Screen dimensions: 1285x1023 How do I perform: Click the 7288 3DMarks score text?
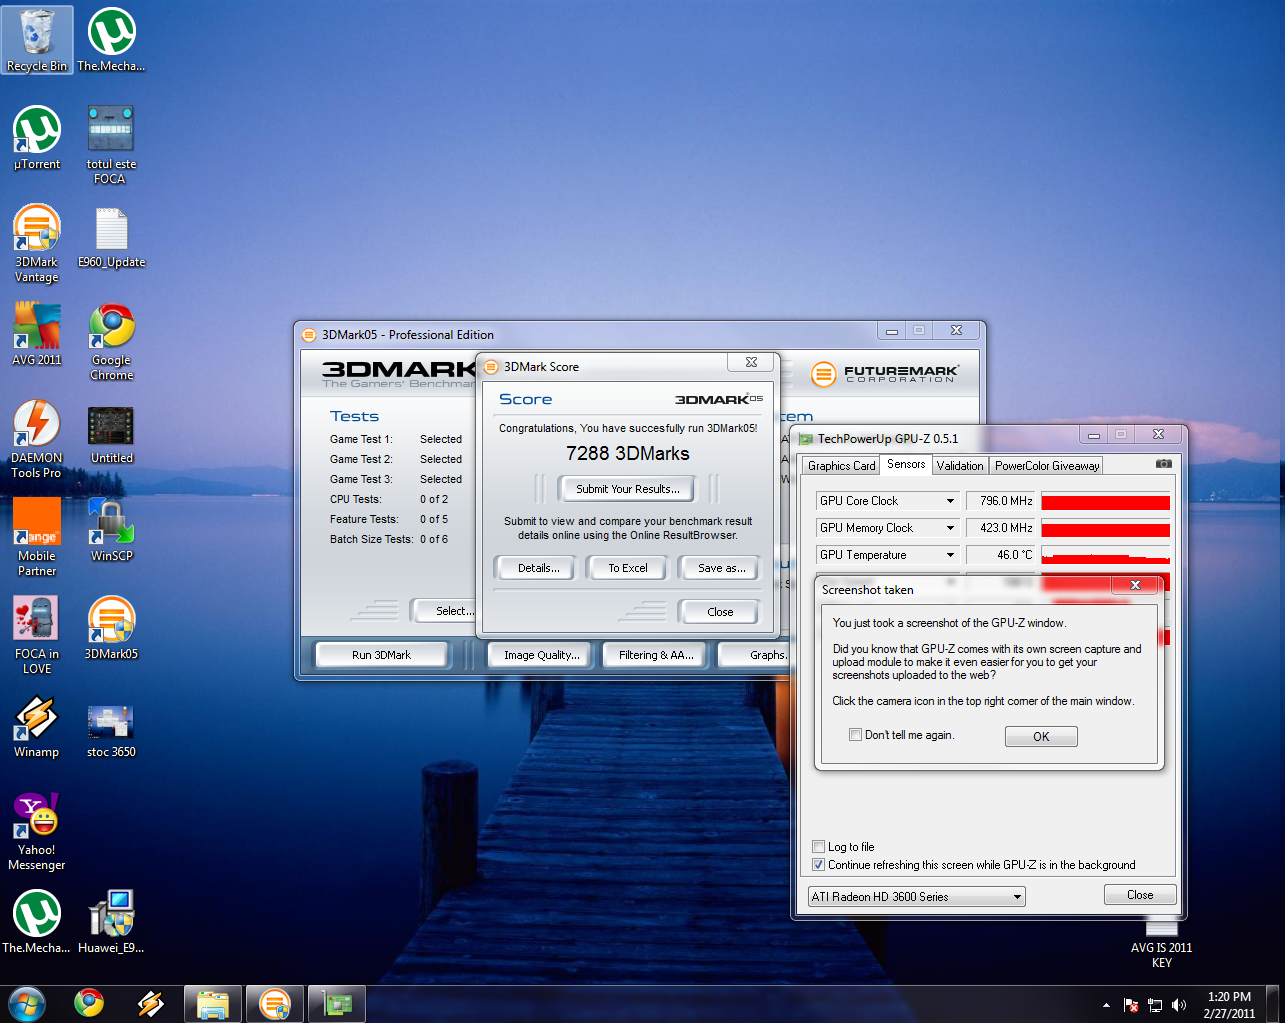628,453
